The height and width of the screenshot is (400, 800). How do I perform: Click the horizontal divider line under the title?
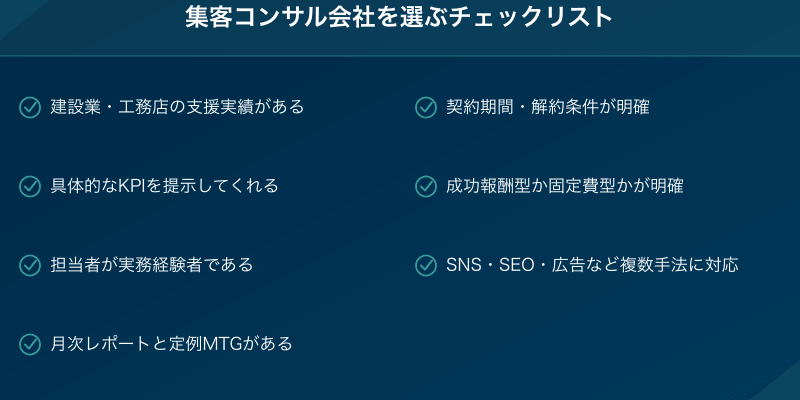click(x=400, y=56)
